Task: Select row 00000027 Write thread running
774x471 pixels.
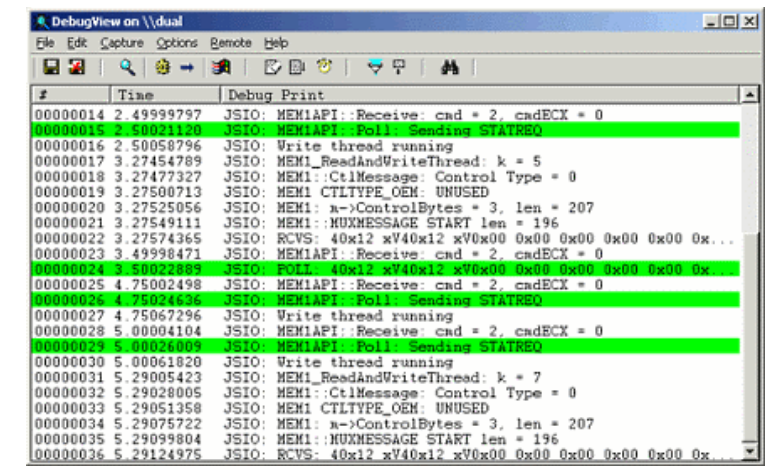Action: pyautogui.click(x=386, y=315)
